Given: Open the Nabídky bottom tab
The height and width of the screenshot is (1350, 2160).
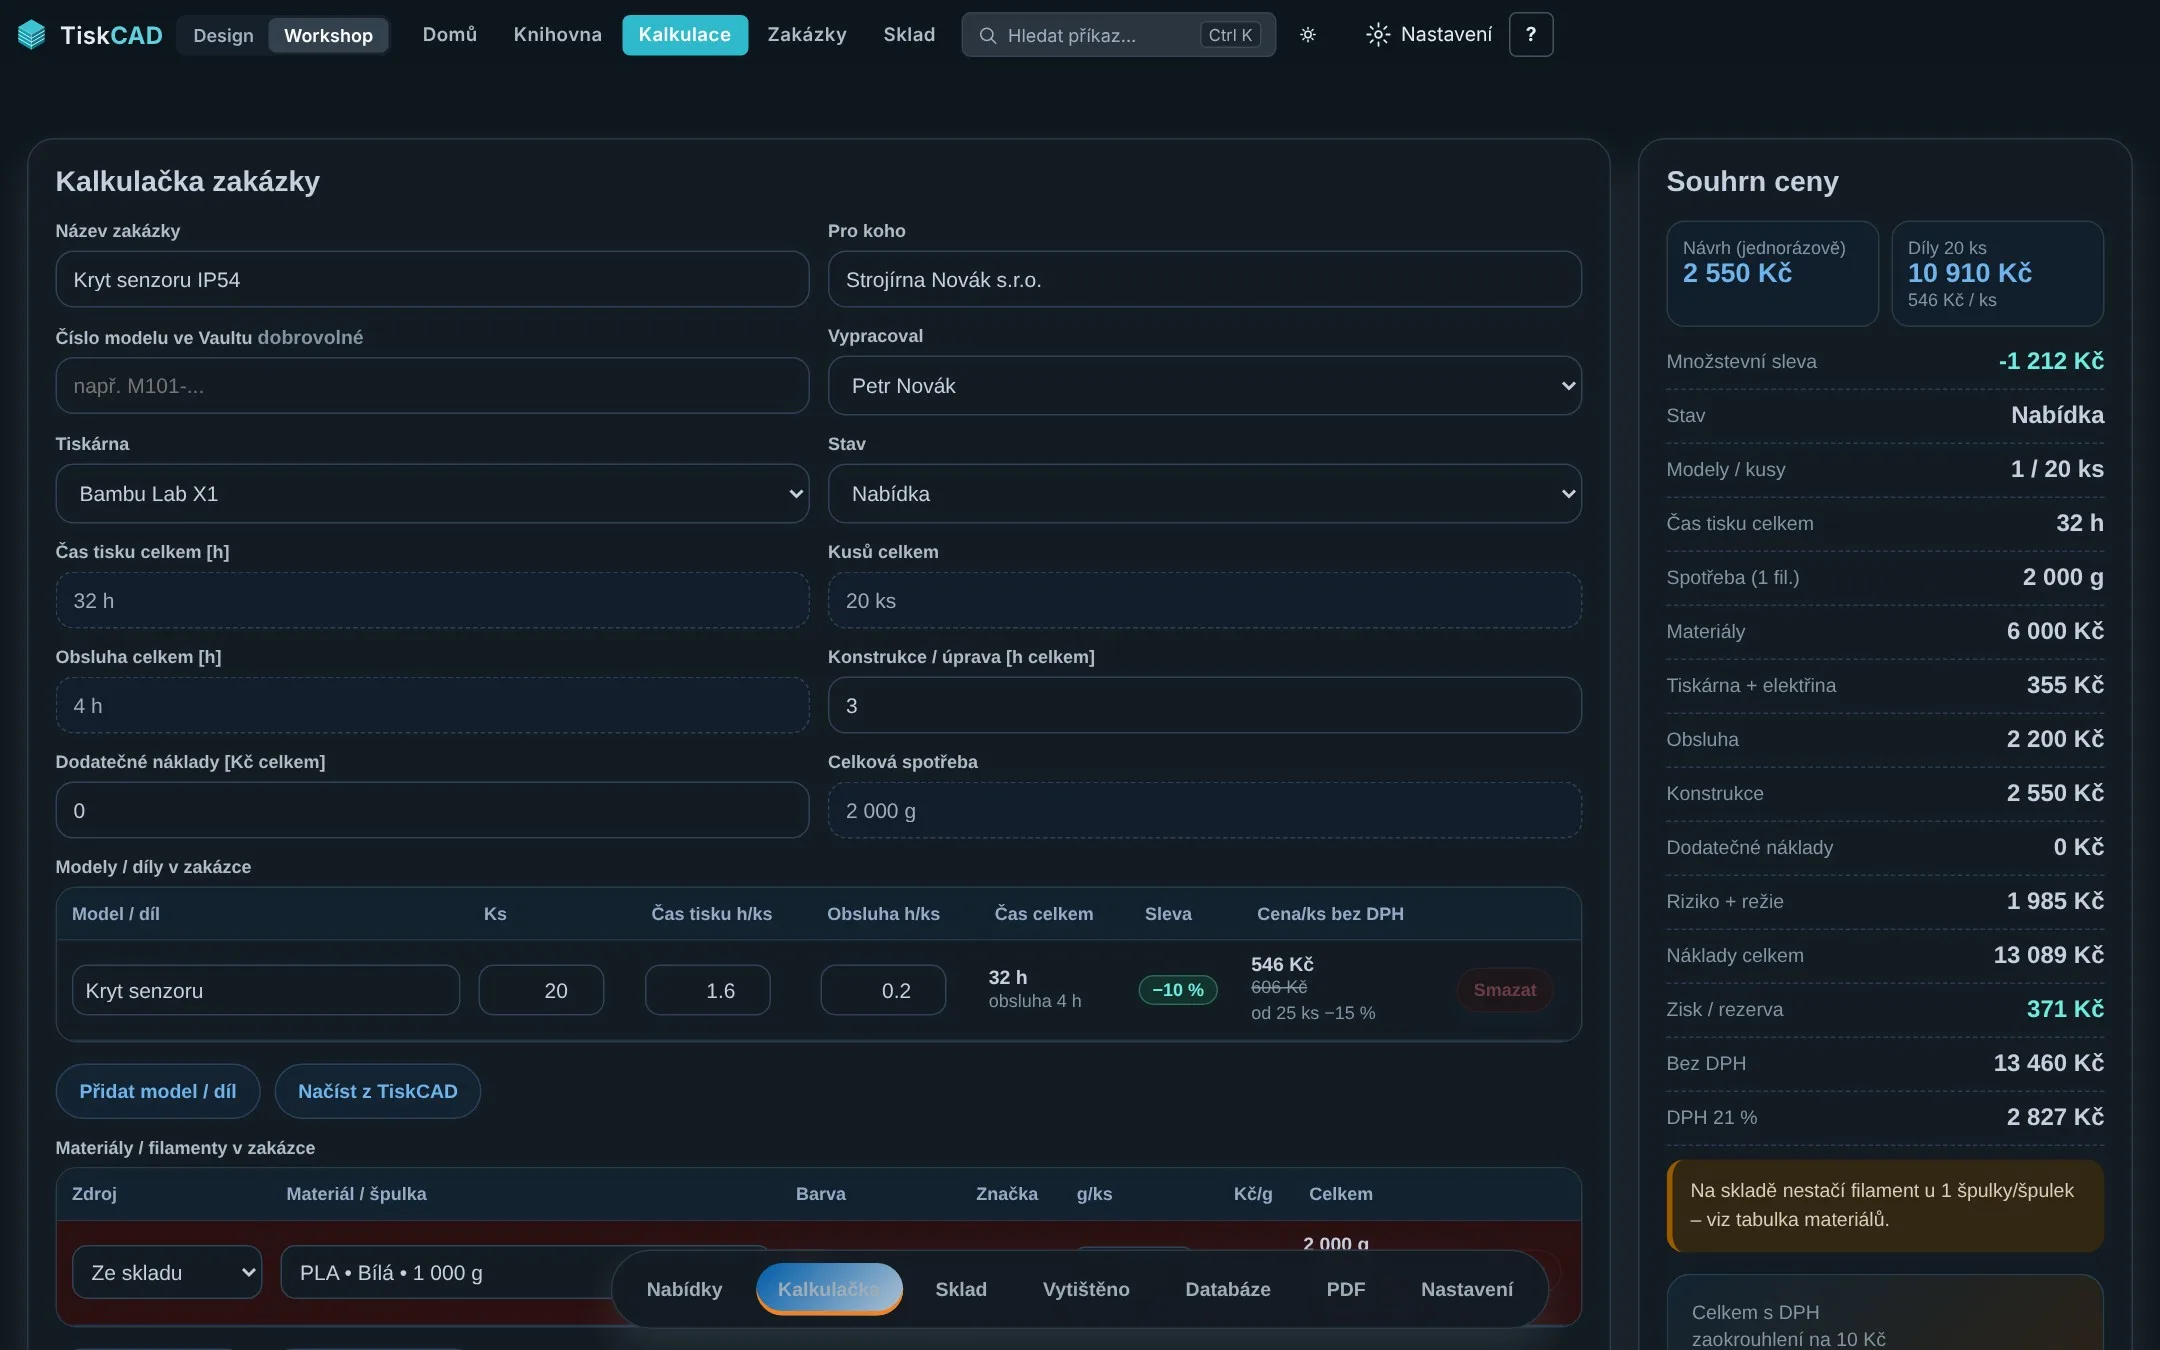Looking at the screenshot, I should 684,1289.
